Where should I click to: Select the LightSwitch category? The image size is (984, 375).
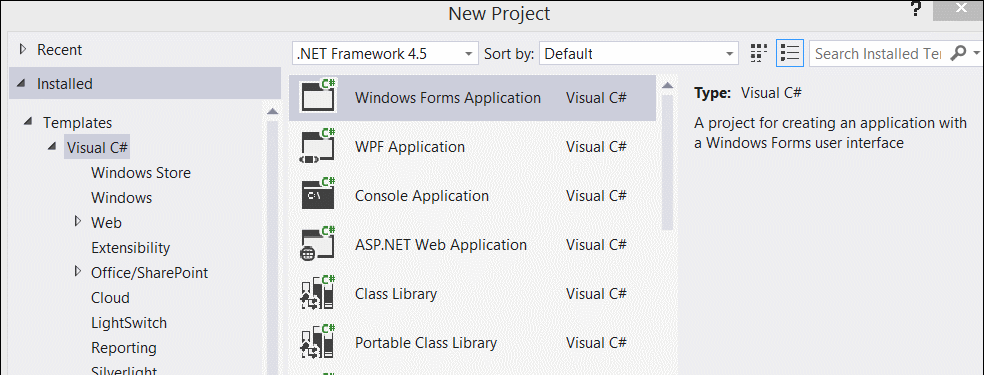pyautogui.click(x=129, y=323)
